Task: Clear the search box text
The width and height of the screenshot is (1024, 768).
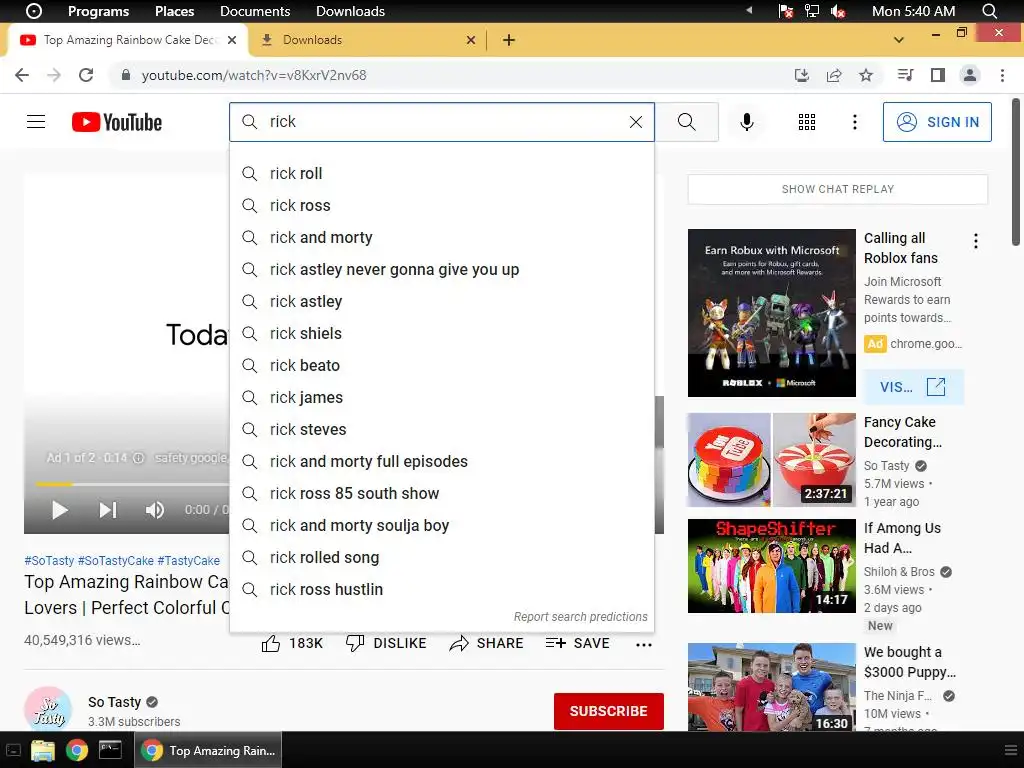Action: click(635, 122)
